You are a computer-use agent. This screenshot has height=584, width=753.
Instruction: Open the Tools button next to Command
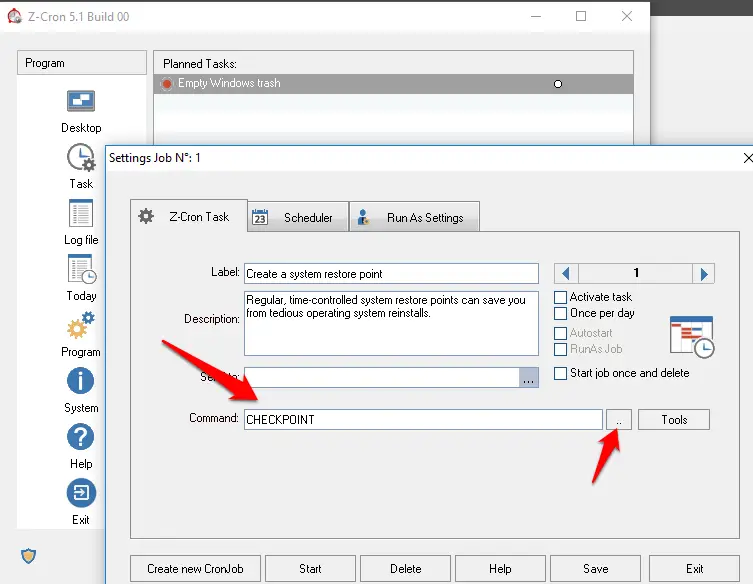coord(674,420)
